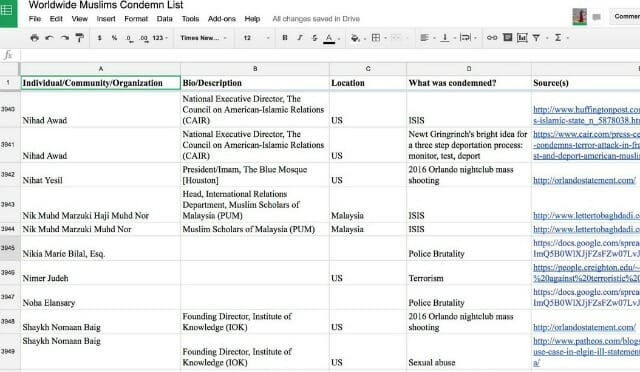Select row 3945 header
Image resolution: width=640 pixels, height=372 pixels.
point(9,248)
